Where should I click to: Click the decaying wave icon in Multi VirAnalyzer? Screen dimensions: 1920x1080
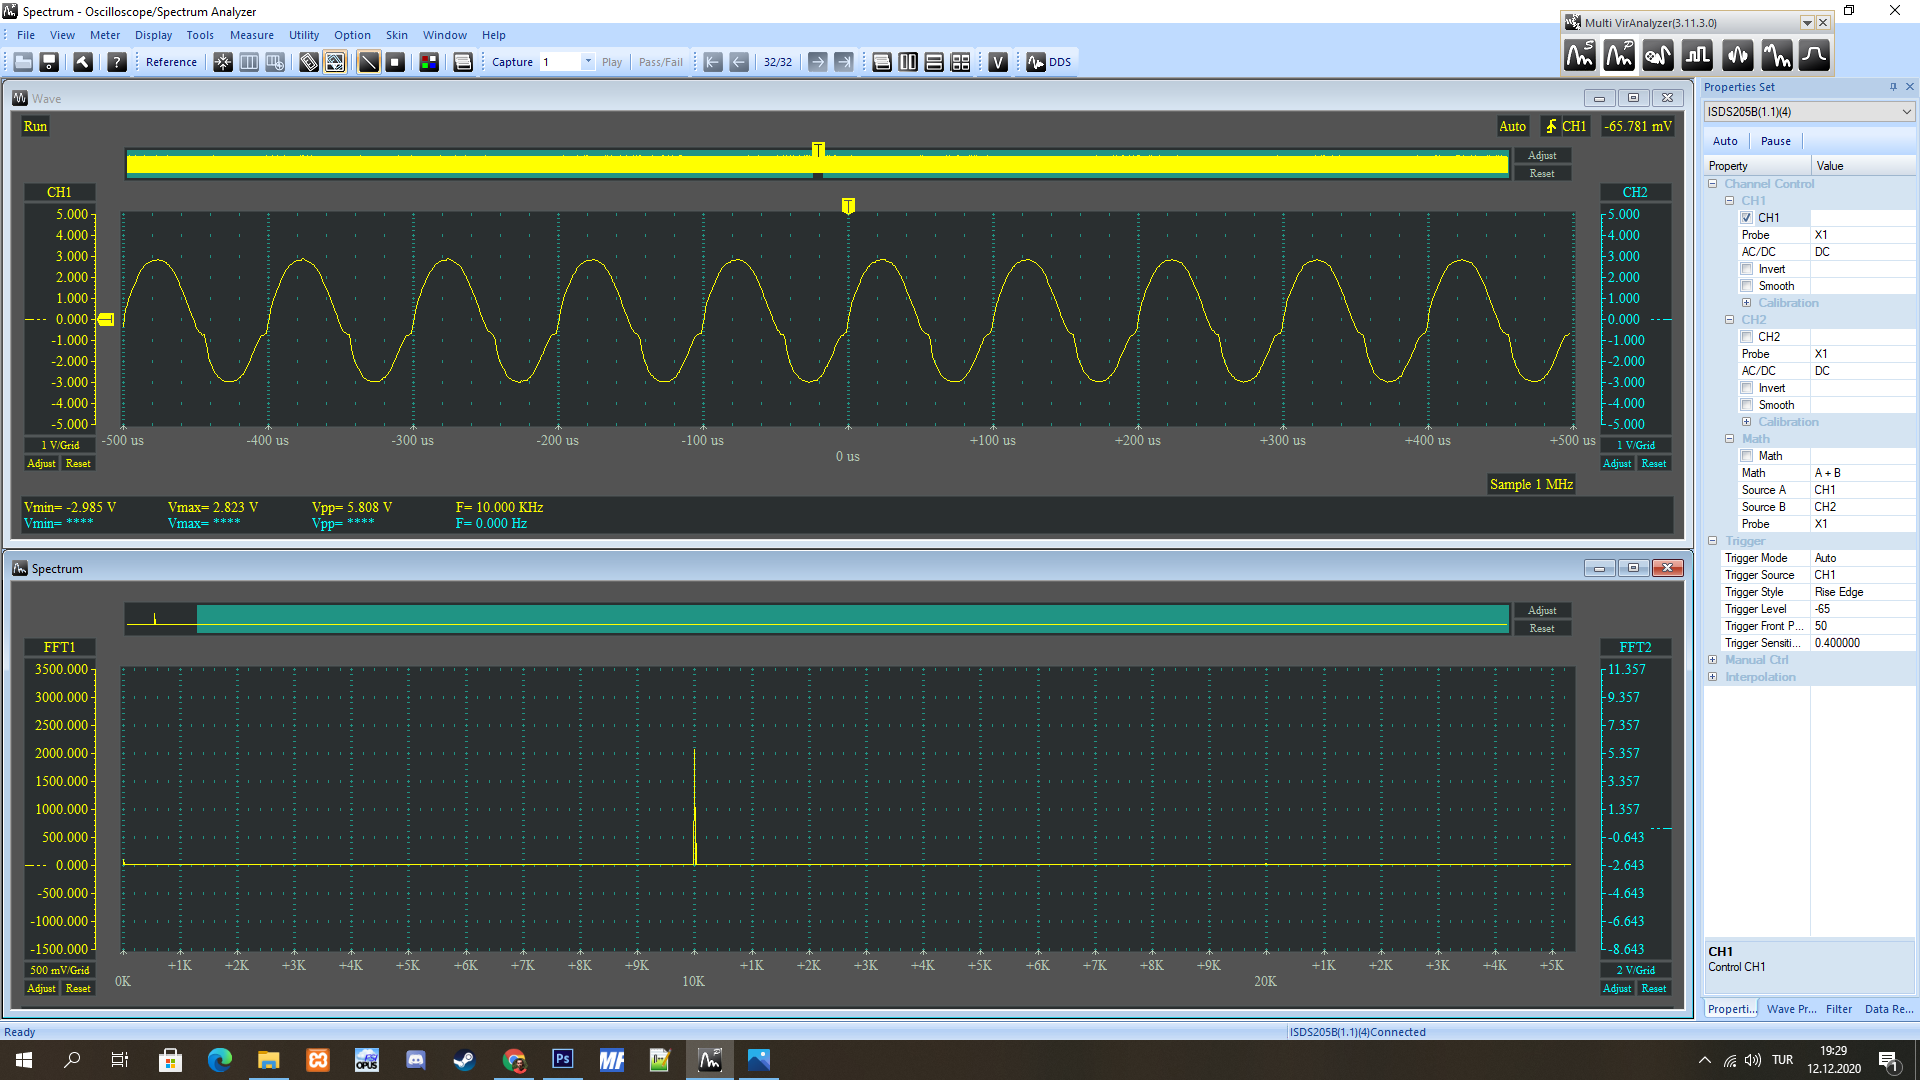[1775, 56]
